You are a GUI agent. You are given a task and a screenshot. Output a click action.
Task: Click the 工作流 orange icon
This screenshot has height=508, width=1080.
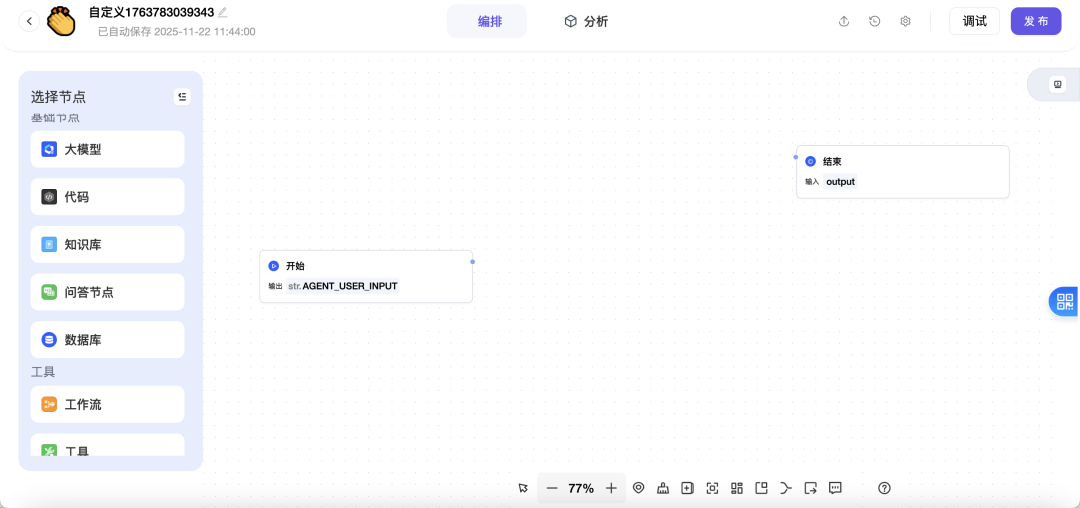(x=49, y=404)
